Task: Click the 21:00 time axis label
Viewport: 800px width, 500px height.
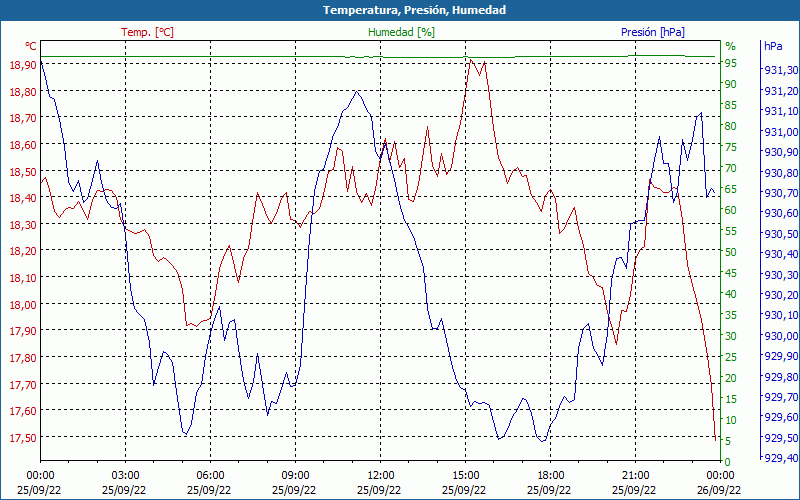Action: 635,476
